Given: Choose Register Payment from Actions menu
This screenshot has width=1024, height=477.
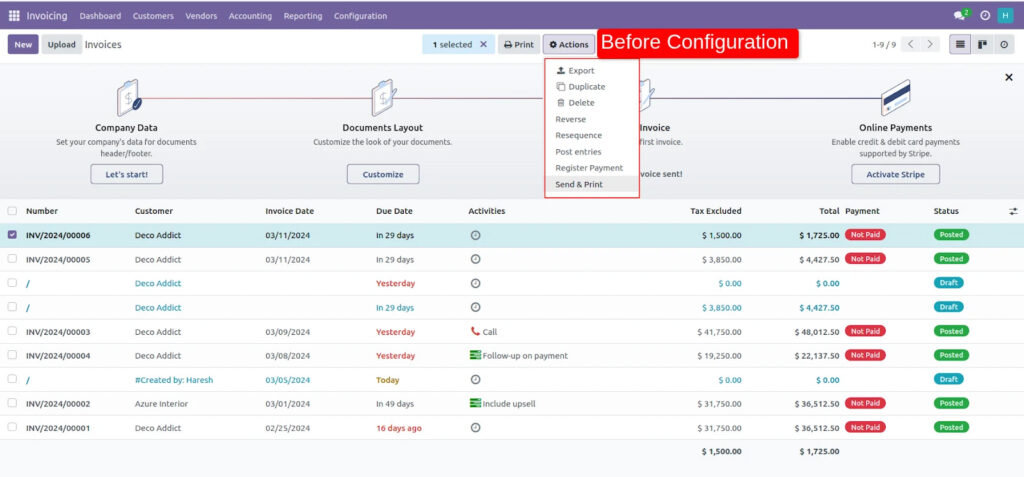Looking at the screenshot, I should (589, 168).
